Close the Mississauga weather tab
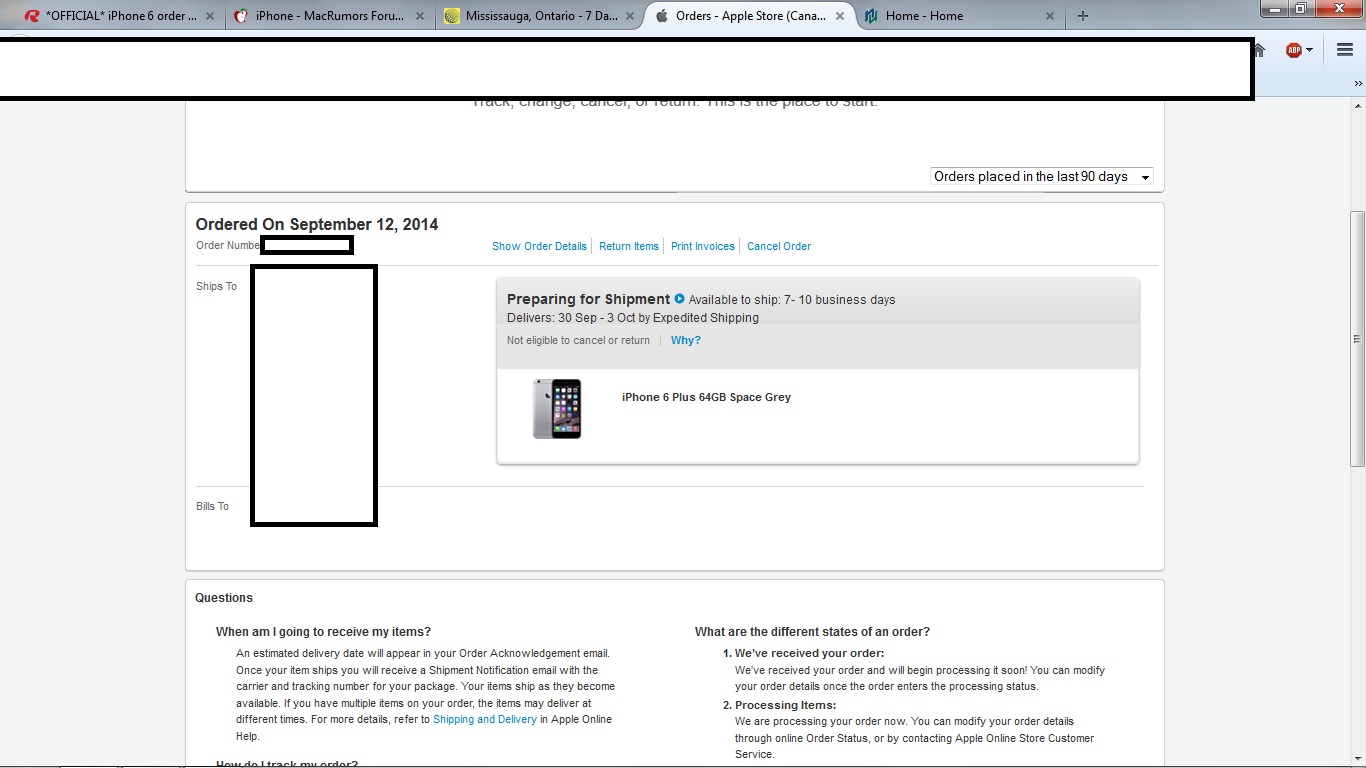Screen dimensions: 1366x768 pos(629,16)
